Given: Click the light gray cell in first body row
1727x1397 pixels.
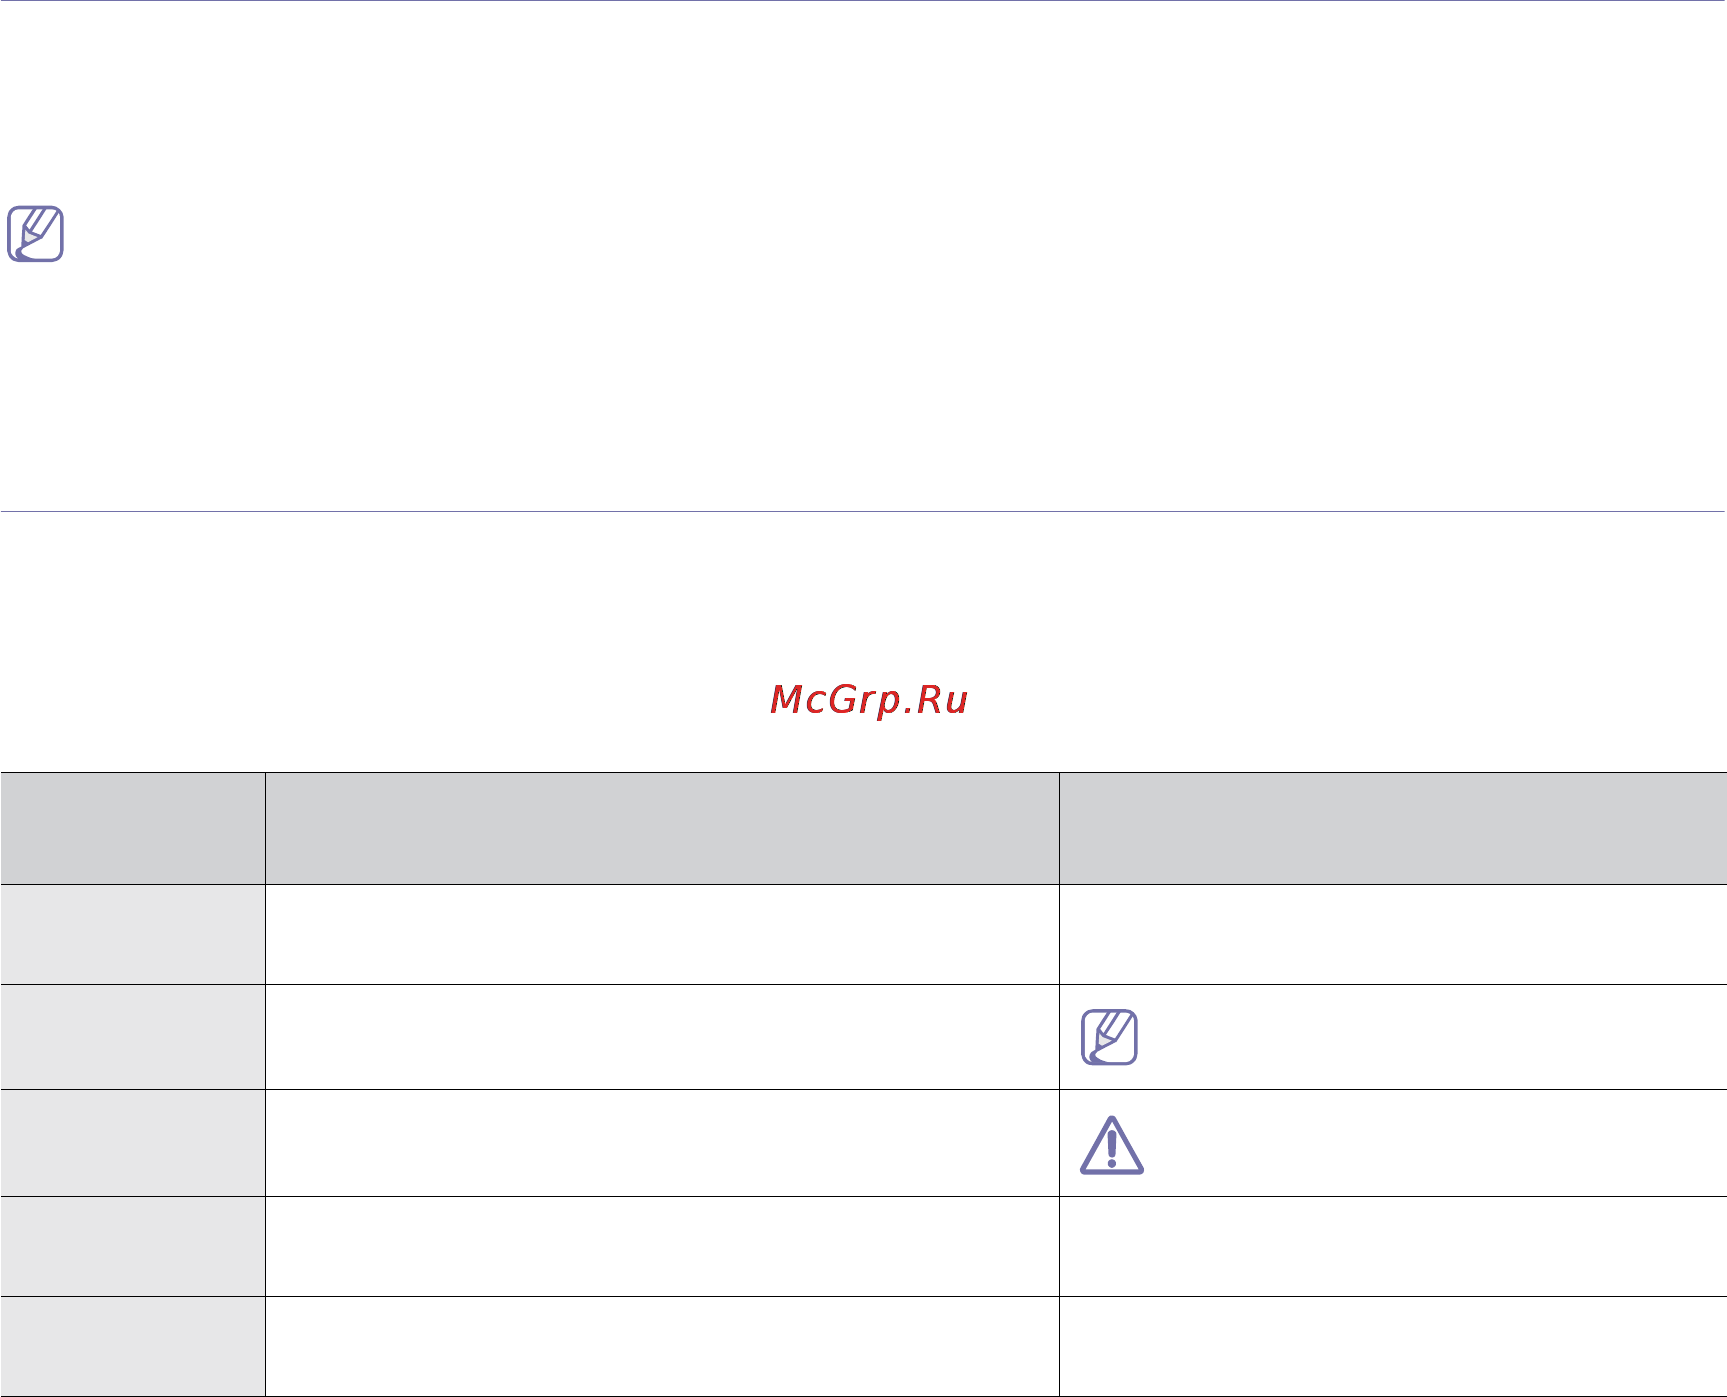Looking at the screenshot, I should (x=132, y=935).
